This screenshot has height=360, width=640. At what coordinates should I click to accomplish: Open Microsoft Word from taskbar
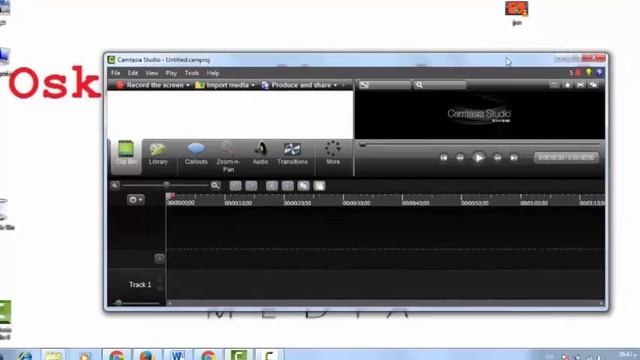coord(178,355)
